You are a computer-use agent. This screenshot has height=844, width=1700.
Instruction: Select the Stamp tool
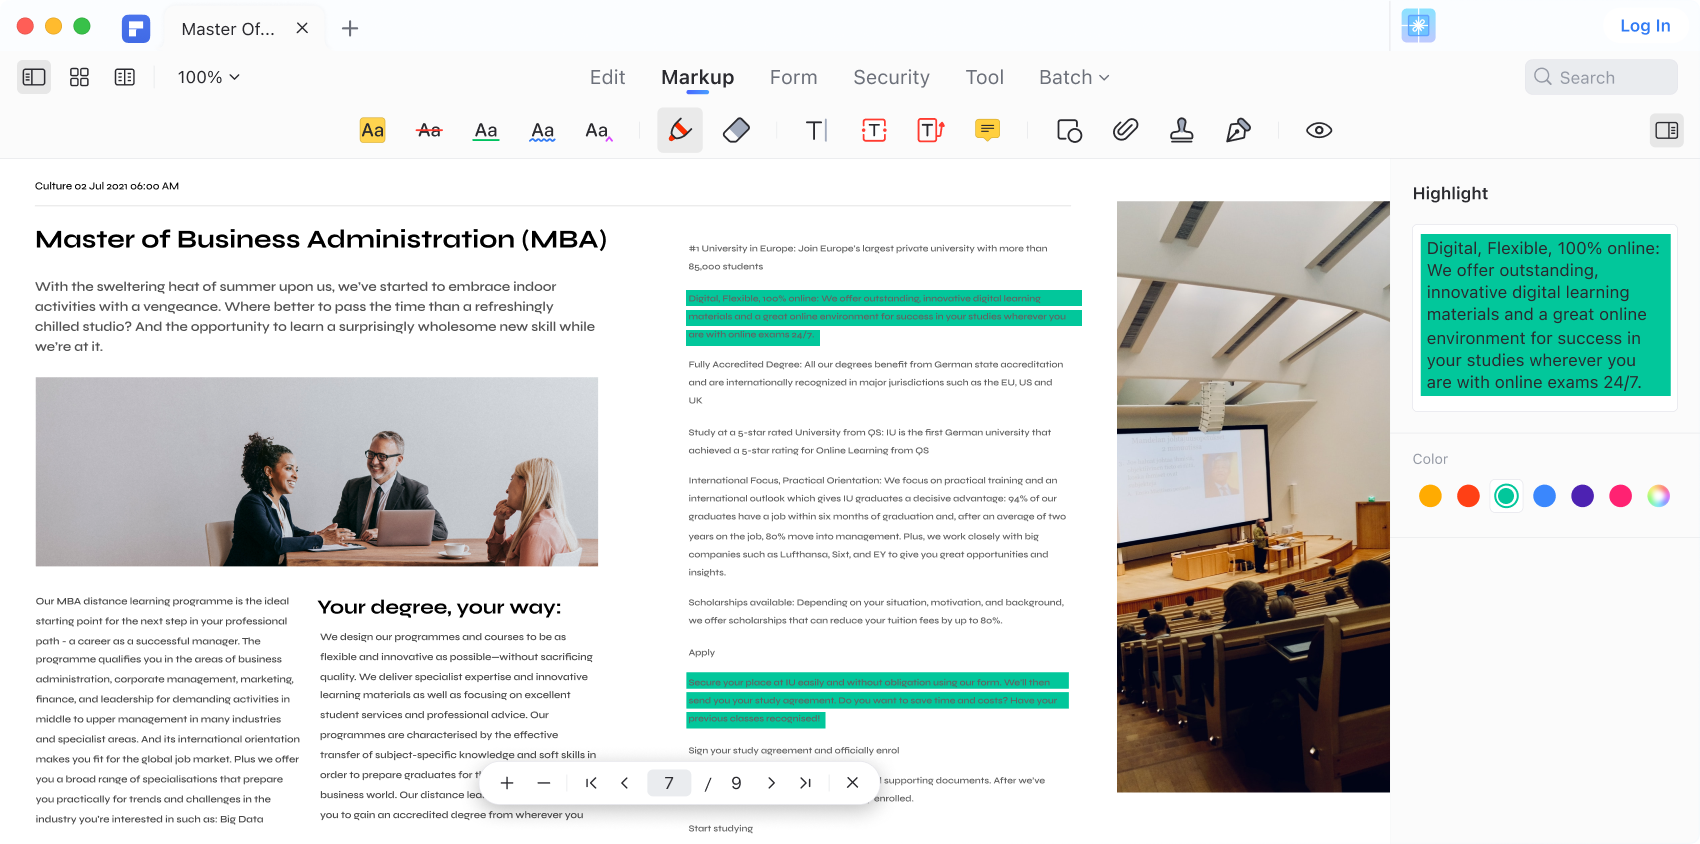1181,130
